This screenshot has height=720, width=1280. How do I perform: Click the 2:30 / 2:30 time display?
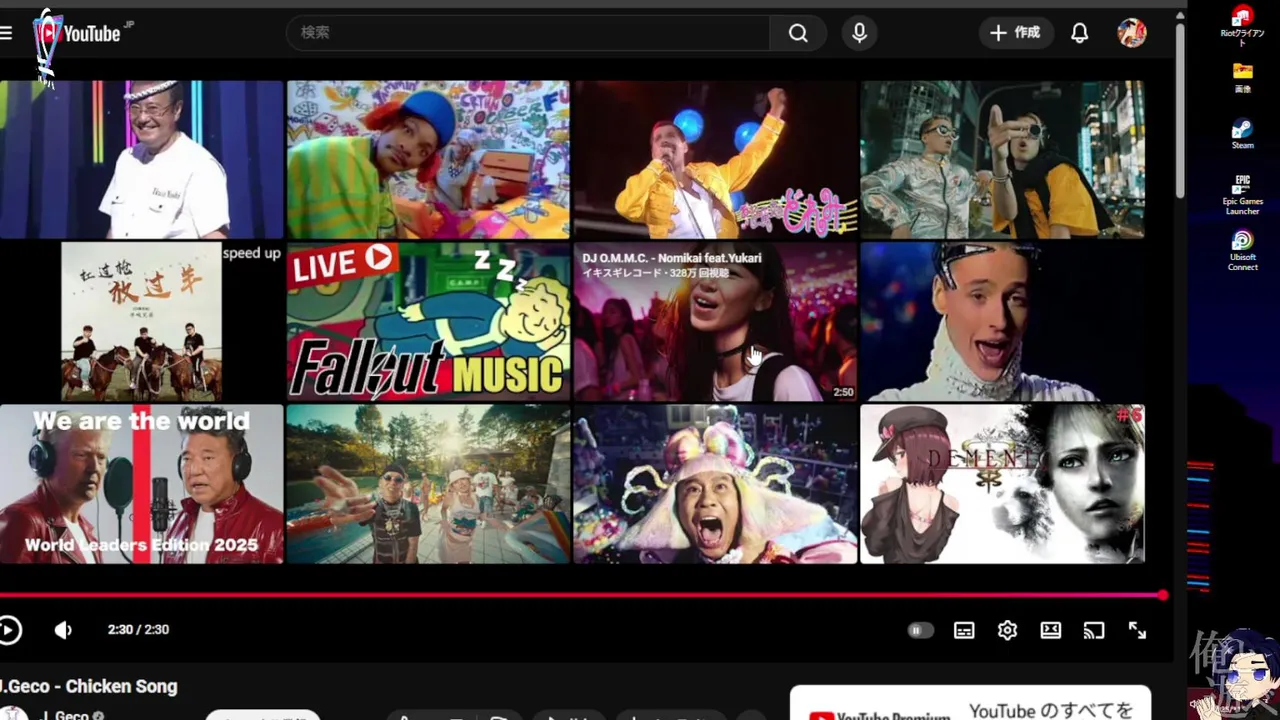tap(138, 630)
